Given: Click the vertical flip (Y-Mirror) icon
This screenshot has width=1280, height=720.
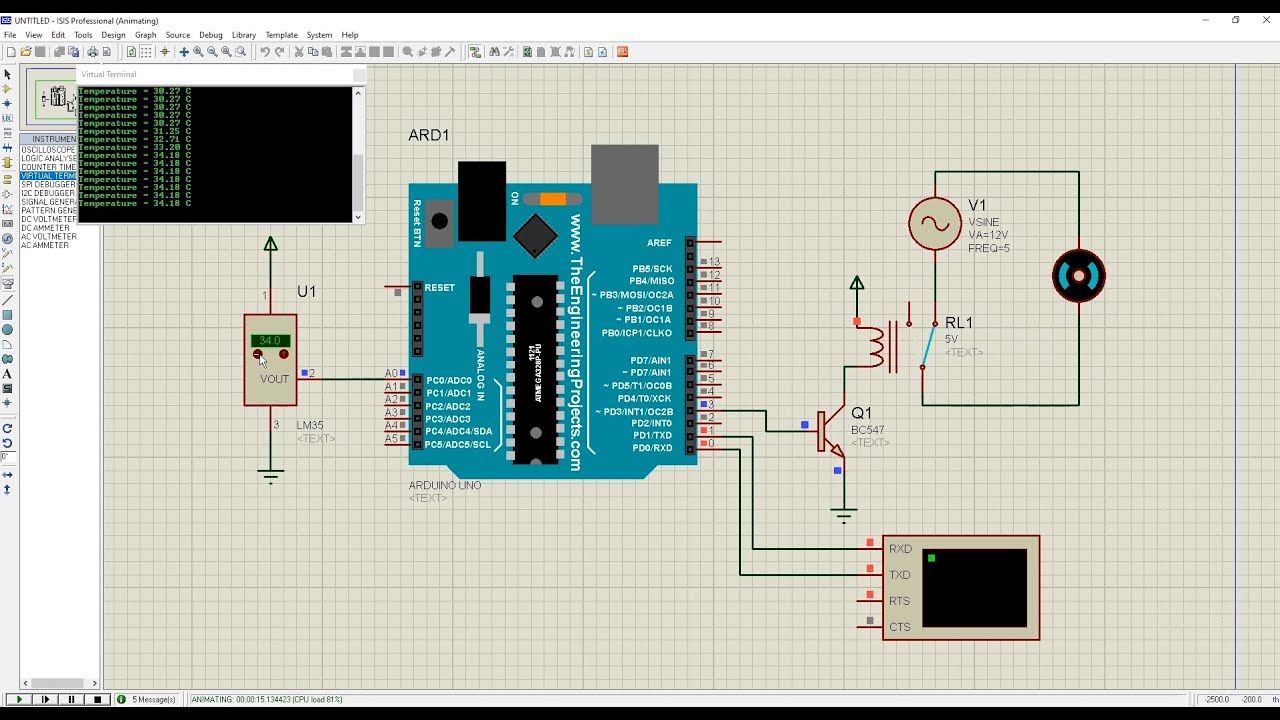Looking at the screenshot, I should tap(7, 489).
